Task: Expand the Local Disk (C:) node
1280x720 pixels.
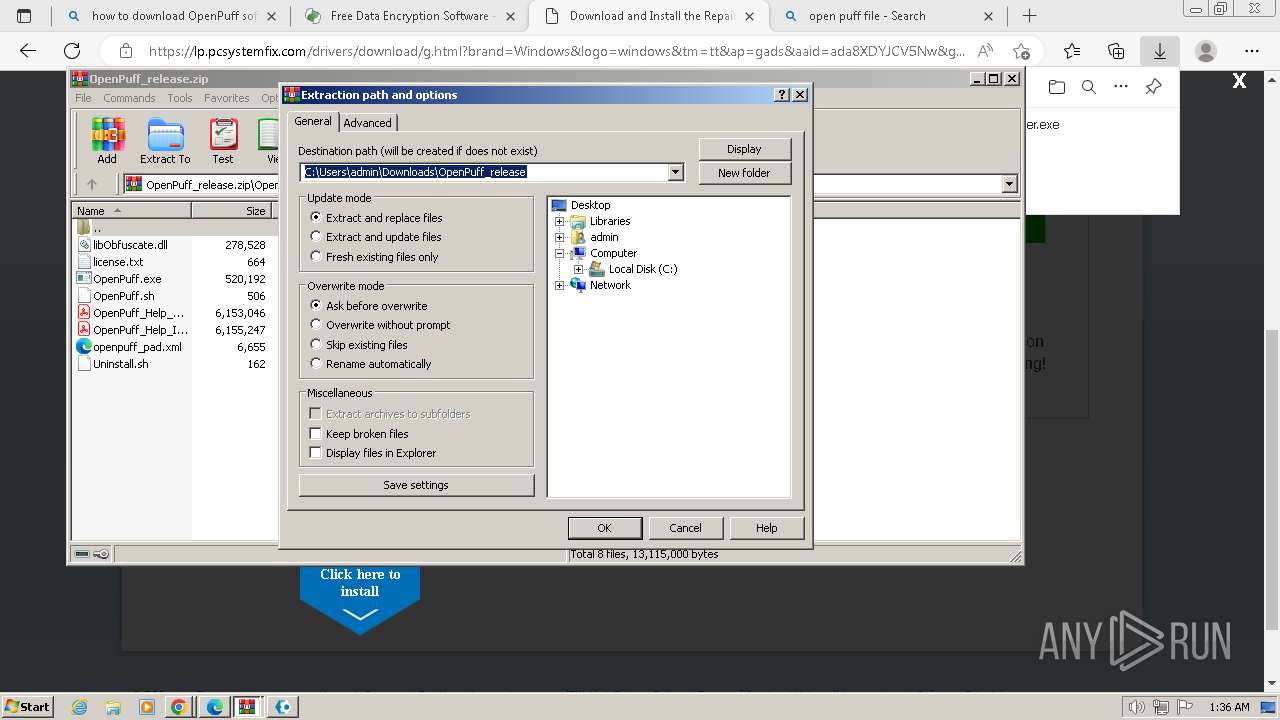Action: click(578, 269)
